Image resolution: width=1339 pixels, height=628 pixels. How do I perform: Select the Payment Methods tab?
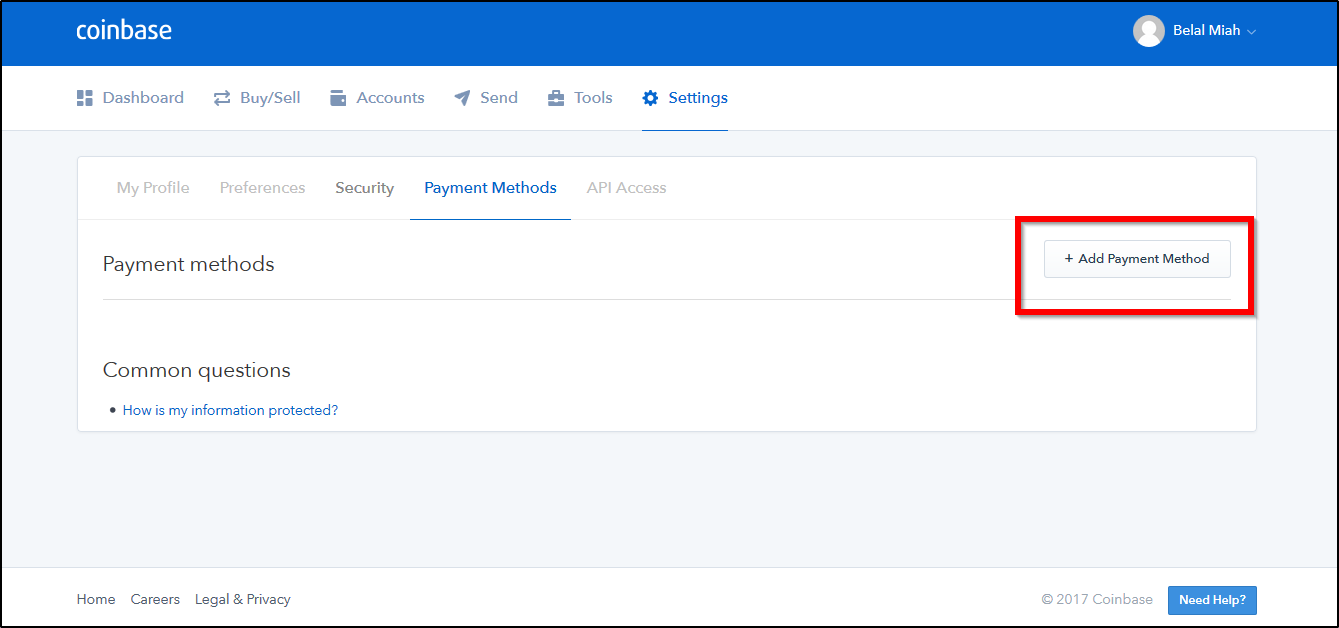(x=490, y=188)
